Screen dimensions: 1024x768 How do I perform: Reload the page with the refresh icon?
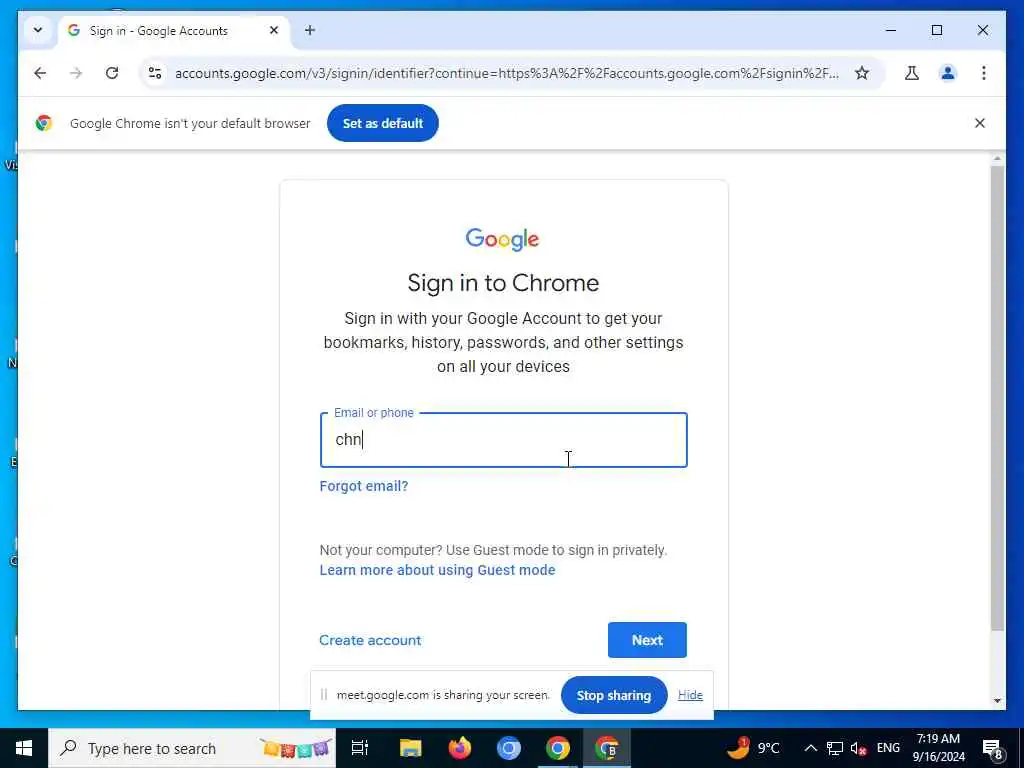tap(112, 73)
